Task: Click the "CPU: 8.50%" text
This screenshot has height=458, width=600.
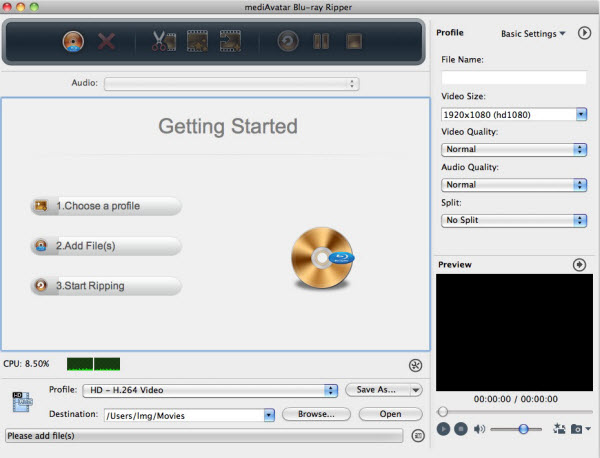Action: point(26,364)
